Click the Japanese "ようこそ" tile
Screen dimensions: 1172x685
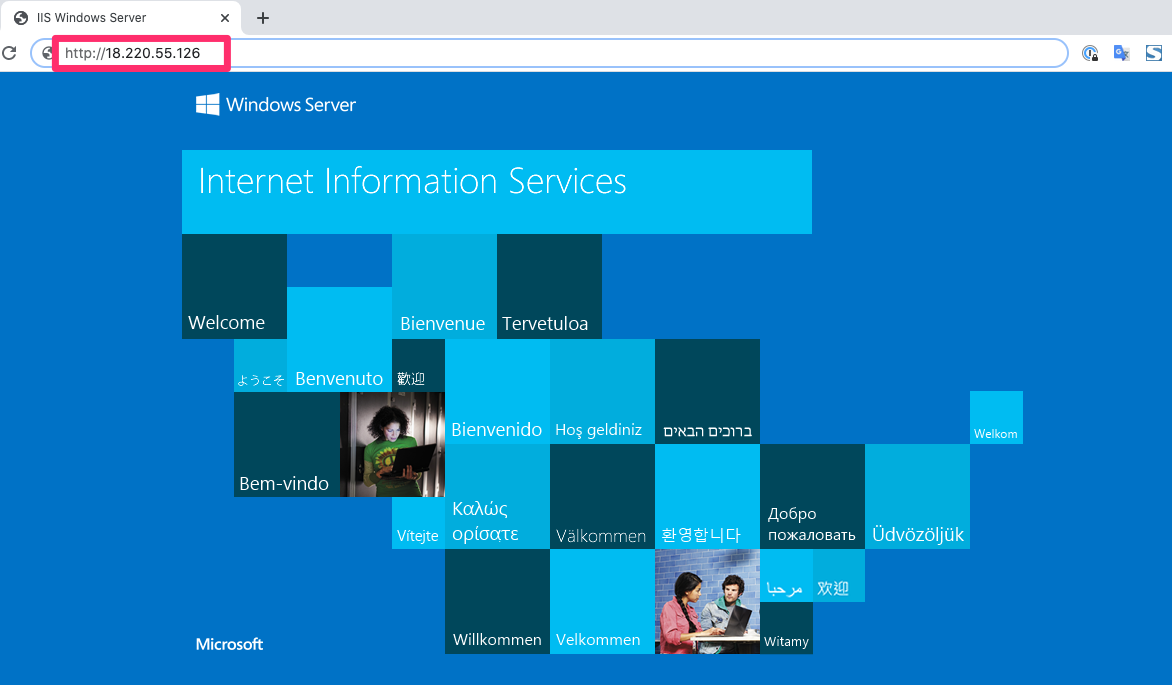pyautogui.click(x=261, y=366)
